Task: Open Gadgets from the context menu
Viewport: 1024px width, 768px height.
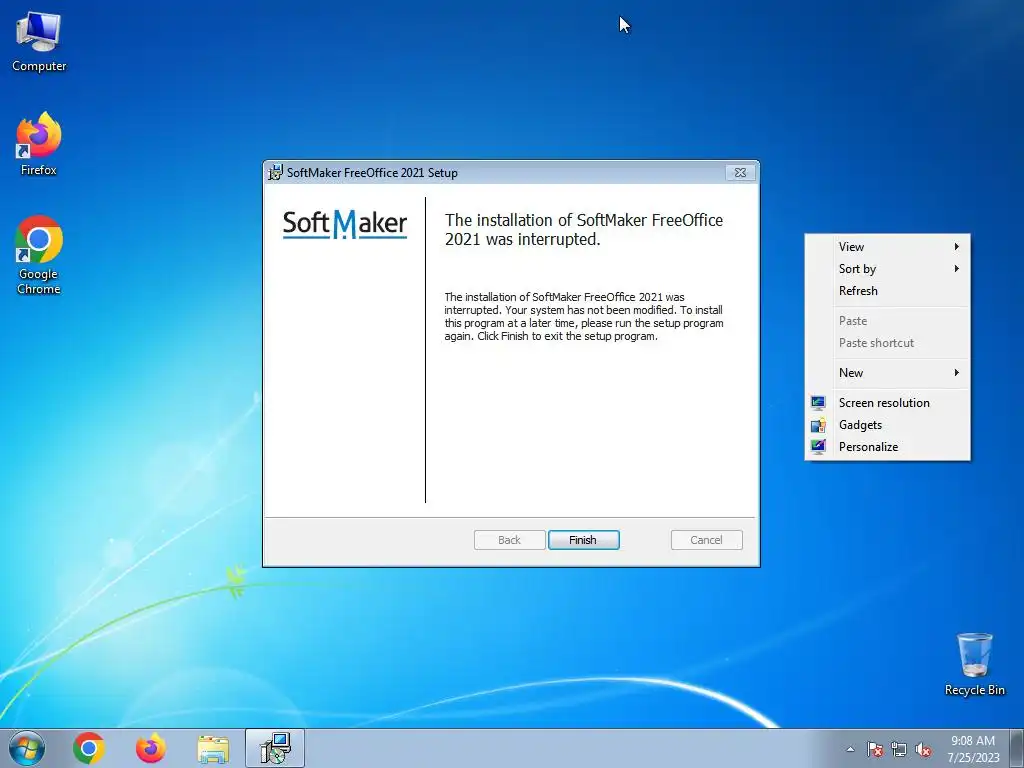Action: pos(888,425)
